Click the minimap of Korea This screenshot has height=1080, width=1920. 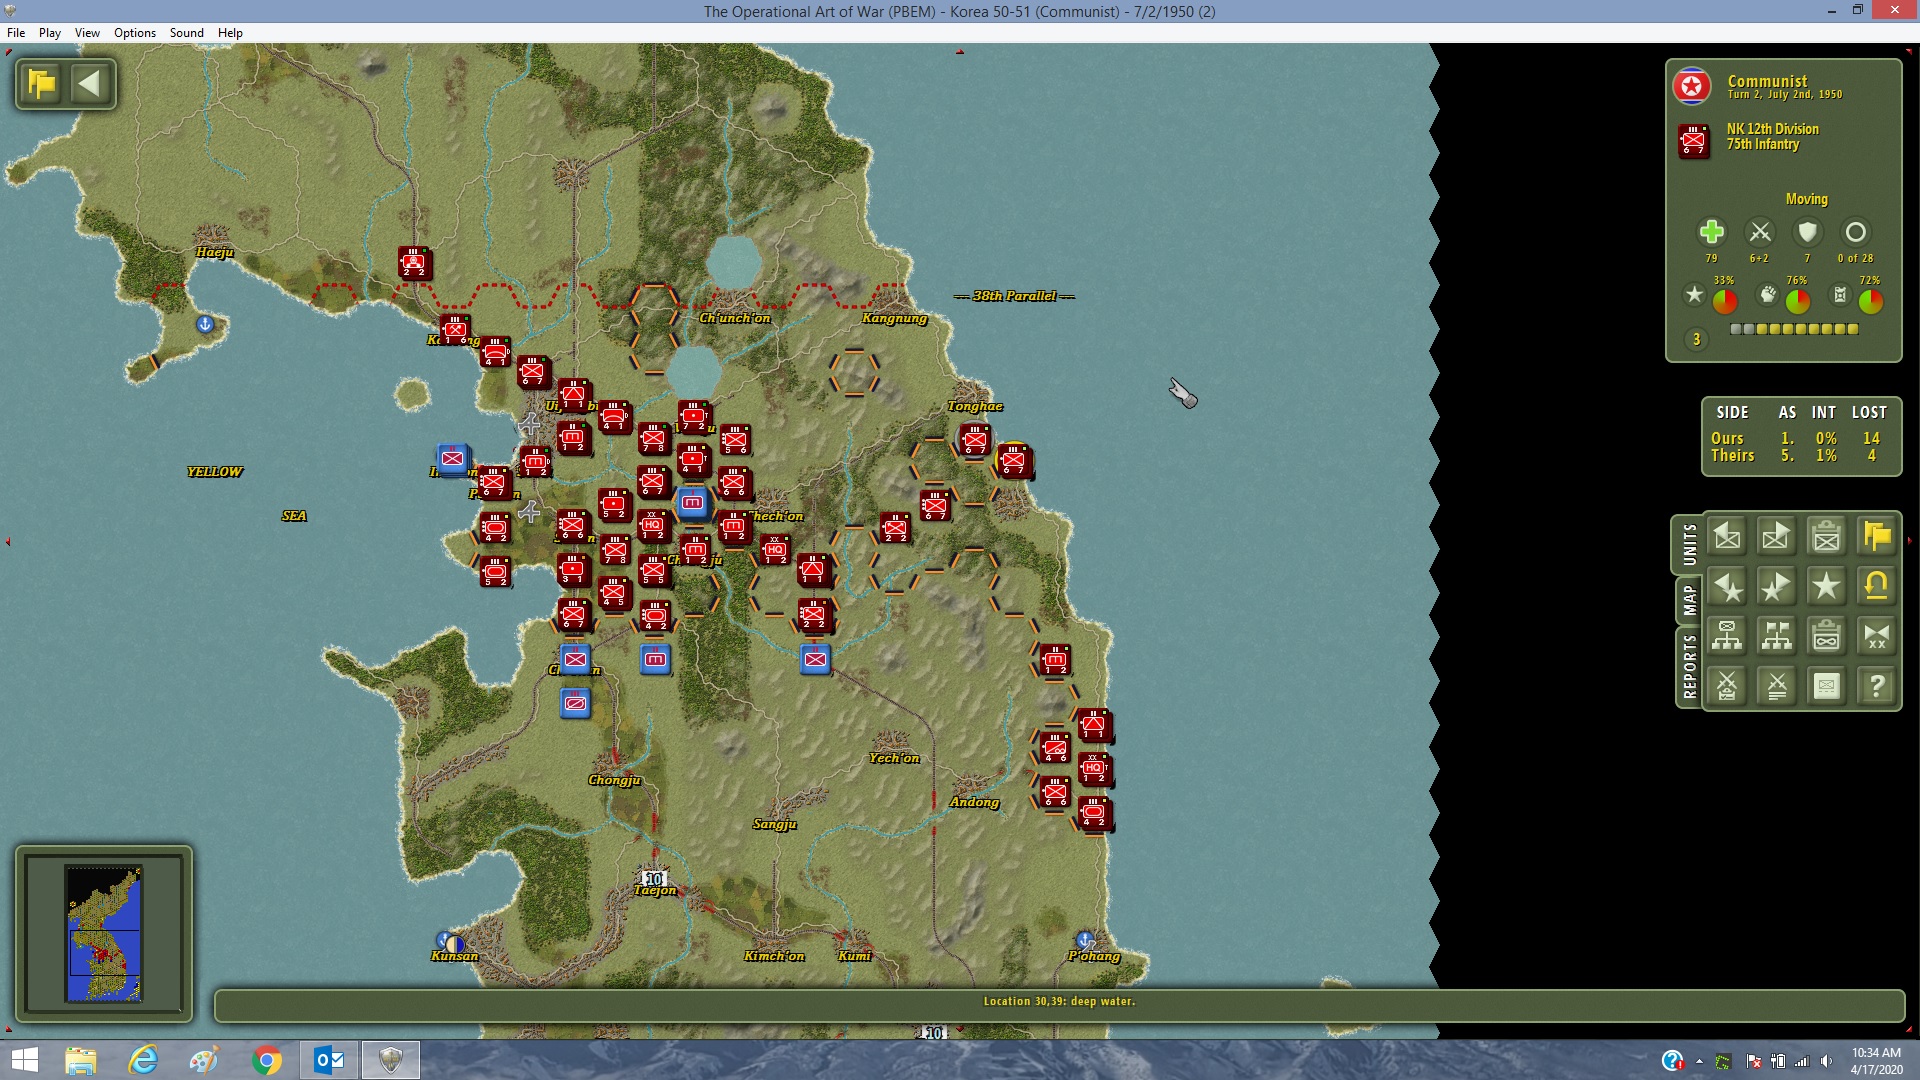pyautogui.click(x=104, y=933)
